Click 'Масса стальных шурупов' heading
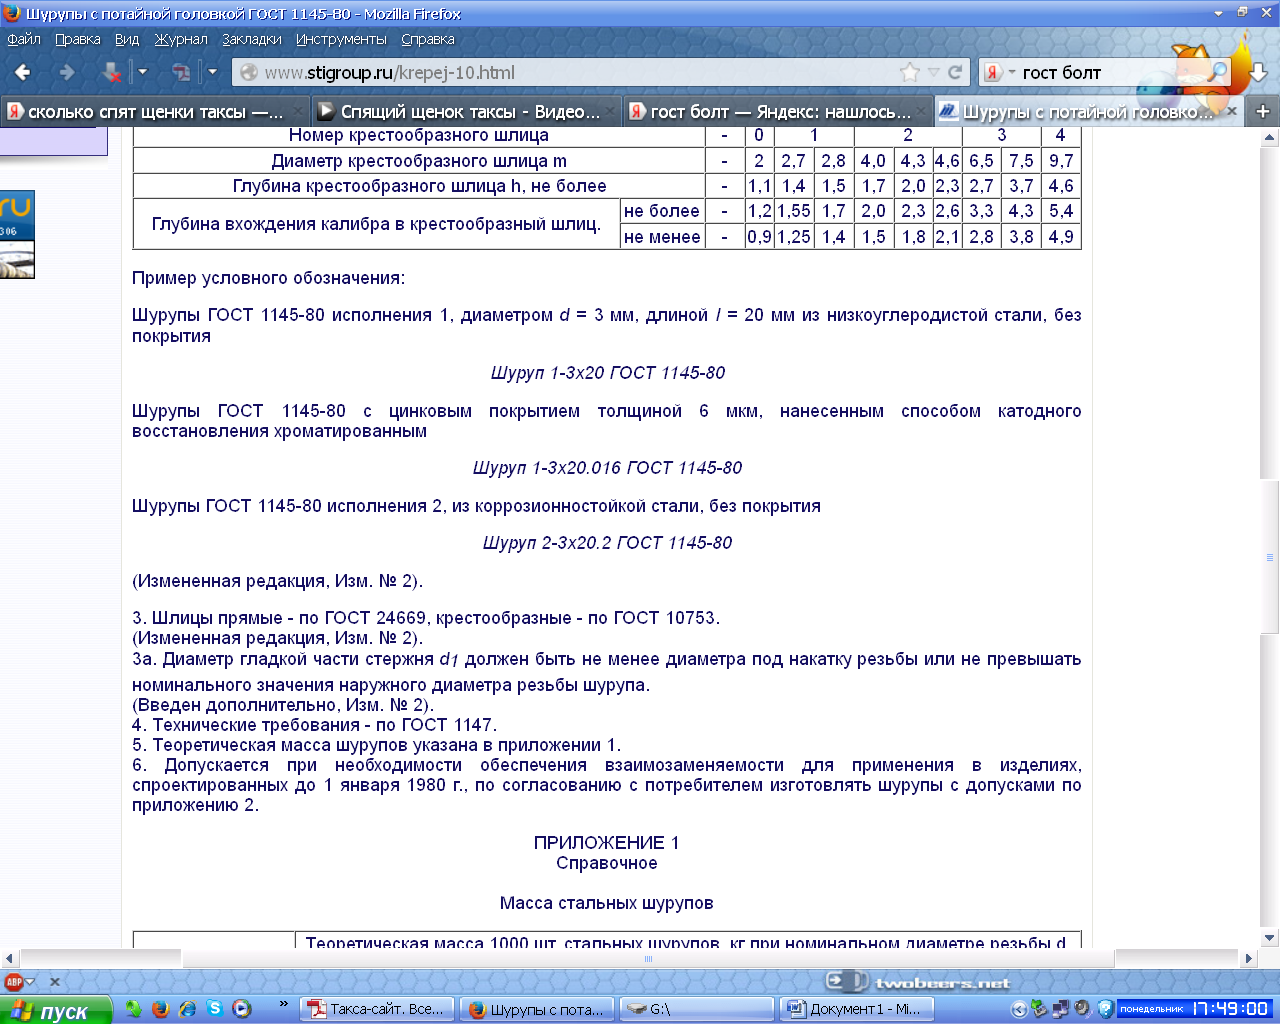This screenshot has height=1024, width=1280. pos(606,903)
